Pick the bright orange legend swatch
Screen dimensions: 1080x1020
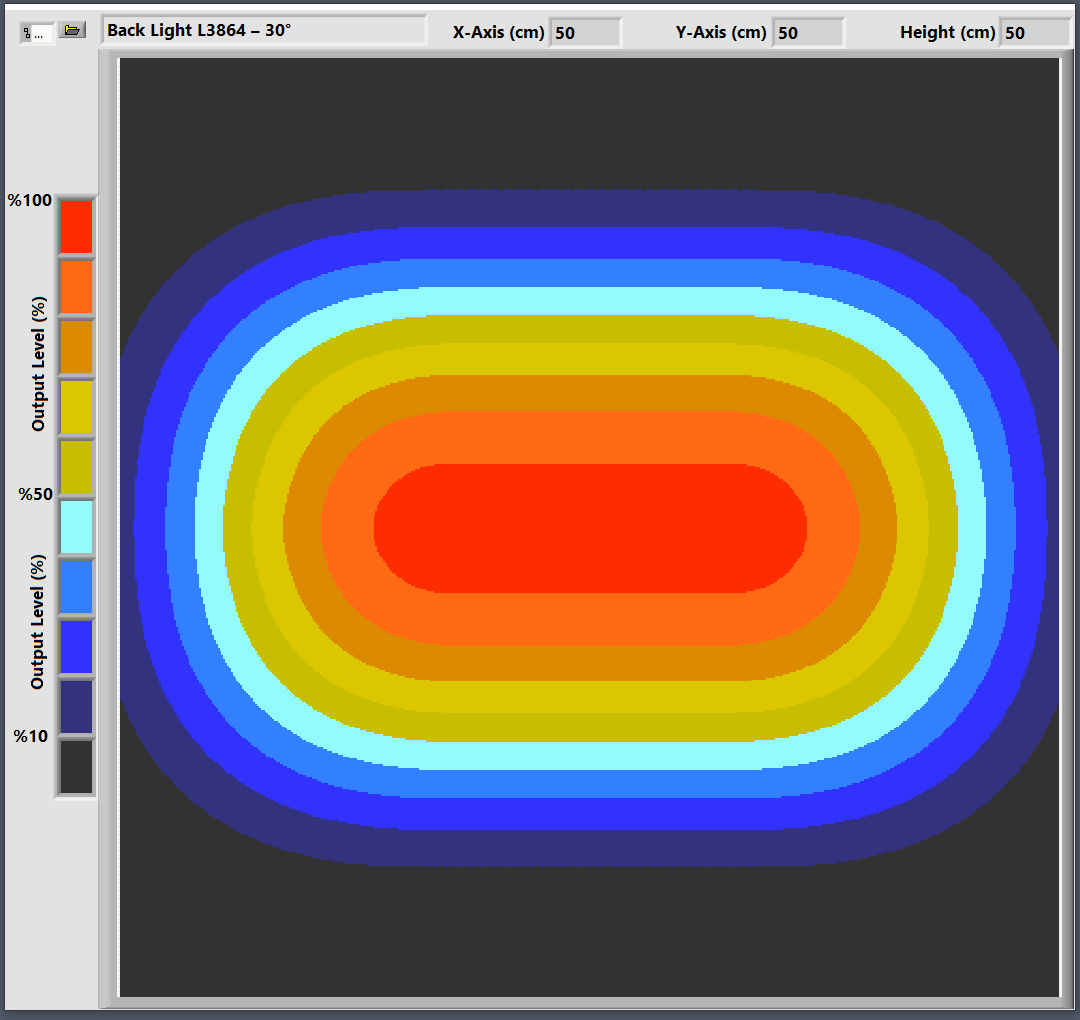pyautogui.click(x=76, y=287)
